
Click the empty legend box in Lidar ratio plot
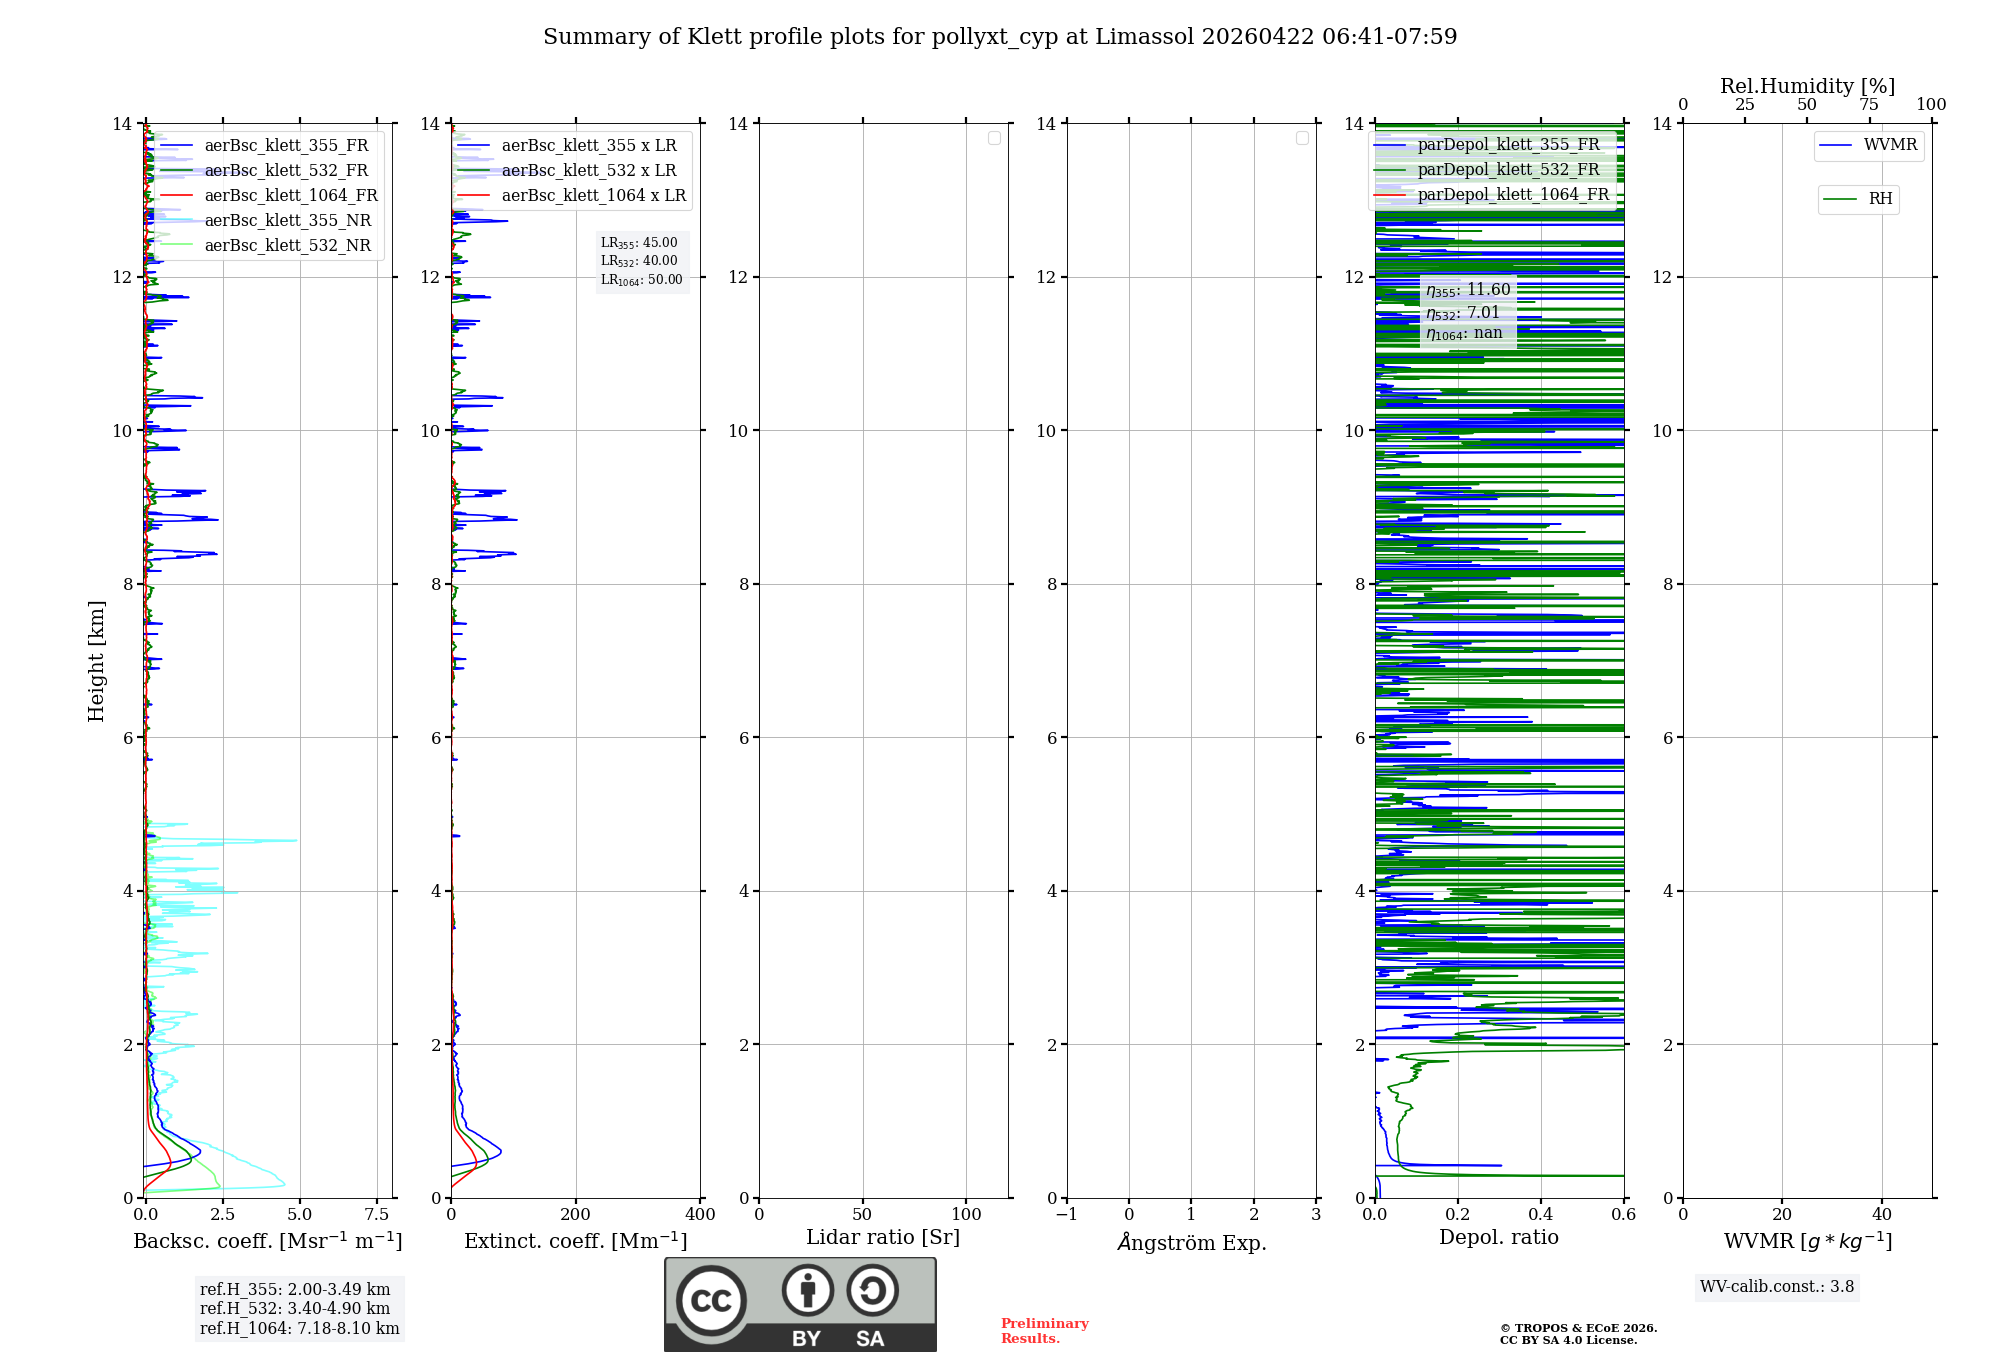tap(994, 138)
